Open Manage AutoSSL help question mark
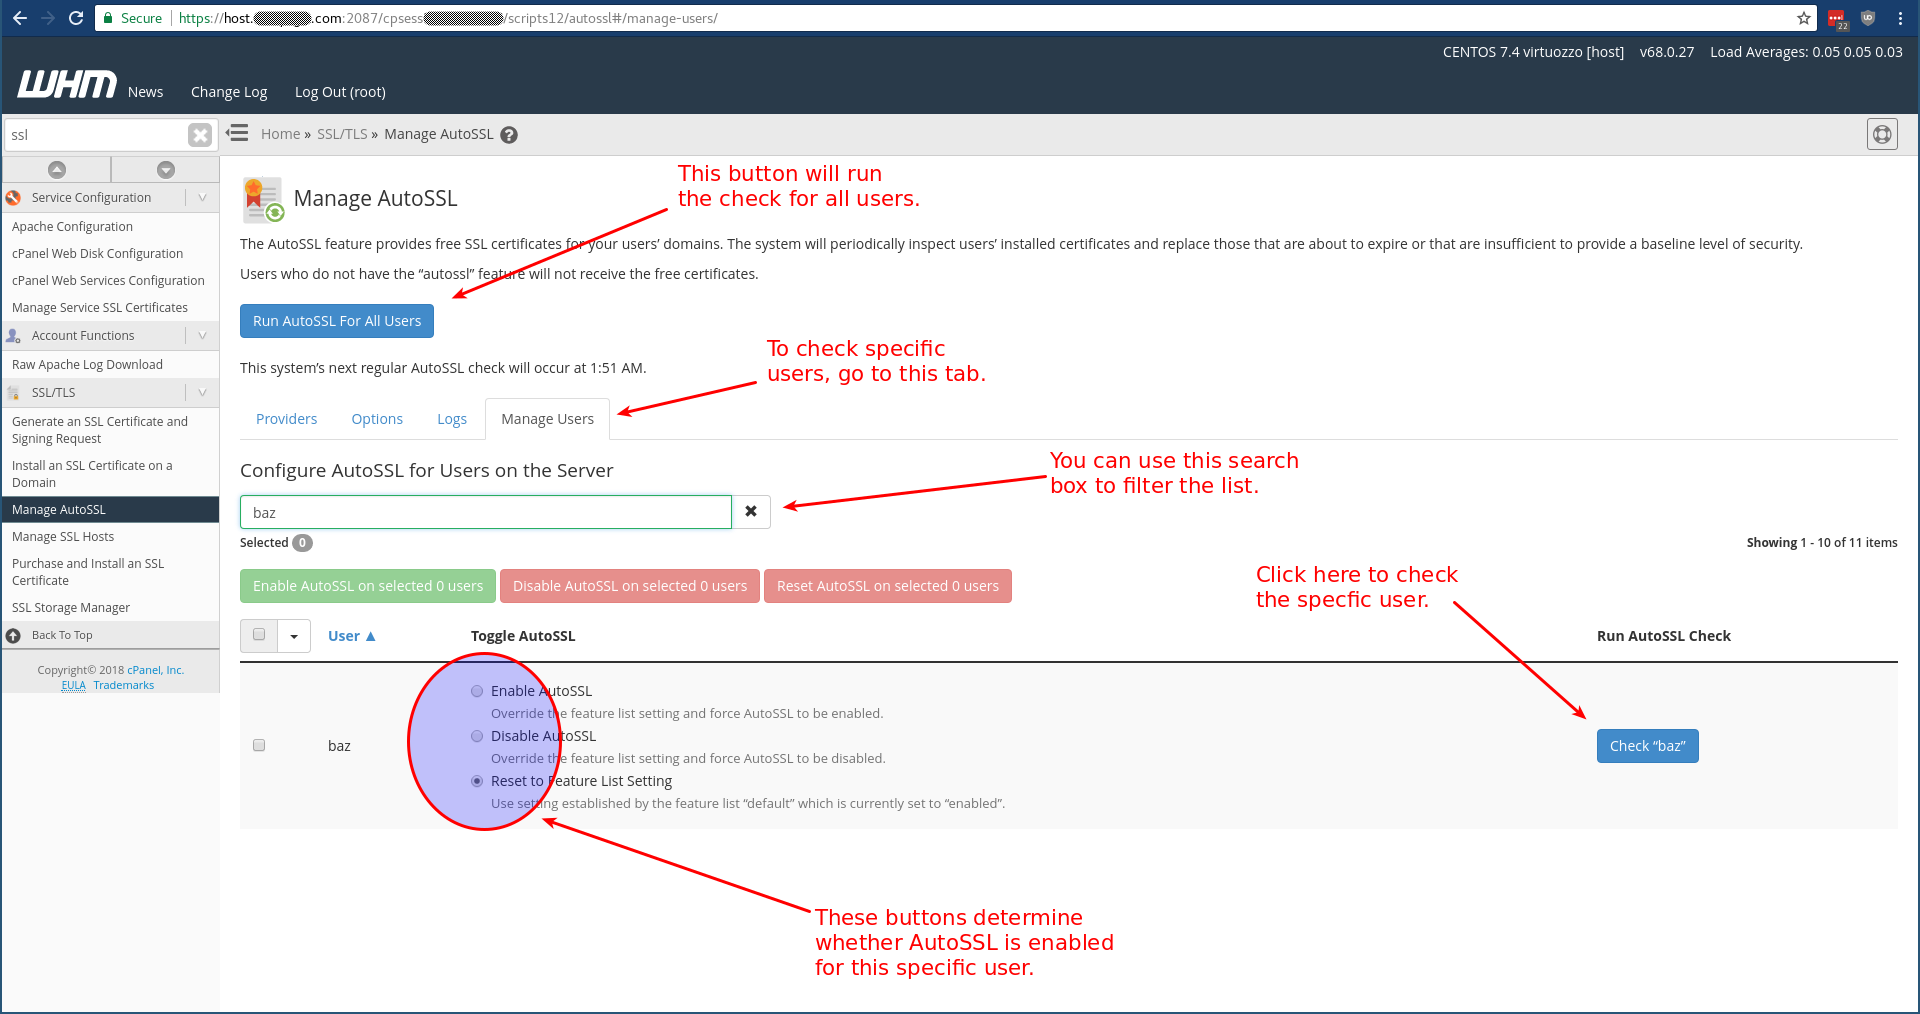The height and width of the screenshot is (1014, 1920). click(509, 135)
